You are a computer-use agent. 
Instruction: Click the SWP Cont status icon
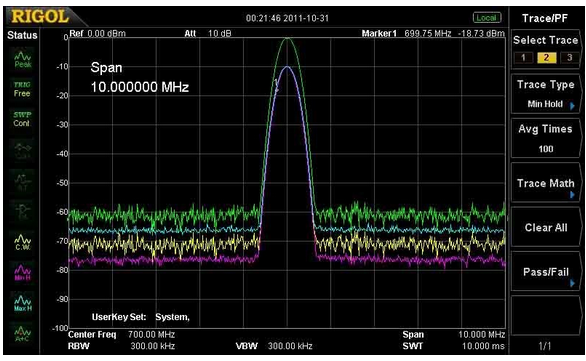pos(22,119)
